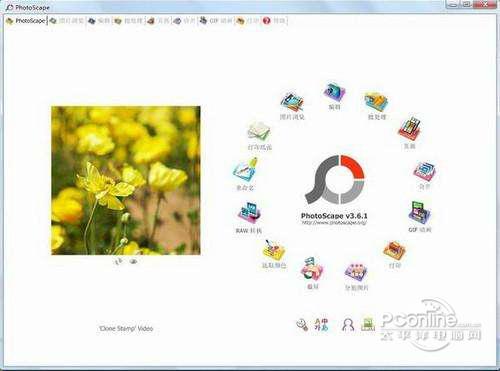Click the person silhouette icon at bottom
Screen dimensions: 500x371
(x=348, y=324)
